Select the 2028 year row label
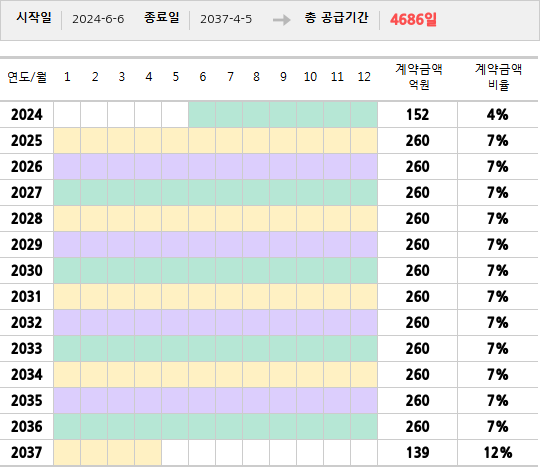 (x=27, y=218)
